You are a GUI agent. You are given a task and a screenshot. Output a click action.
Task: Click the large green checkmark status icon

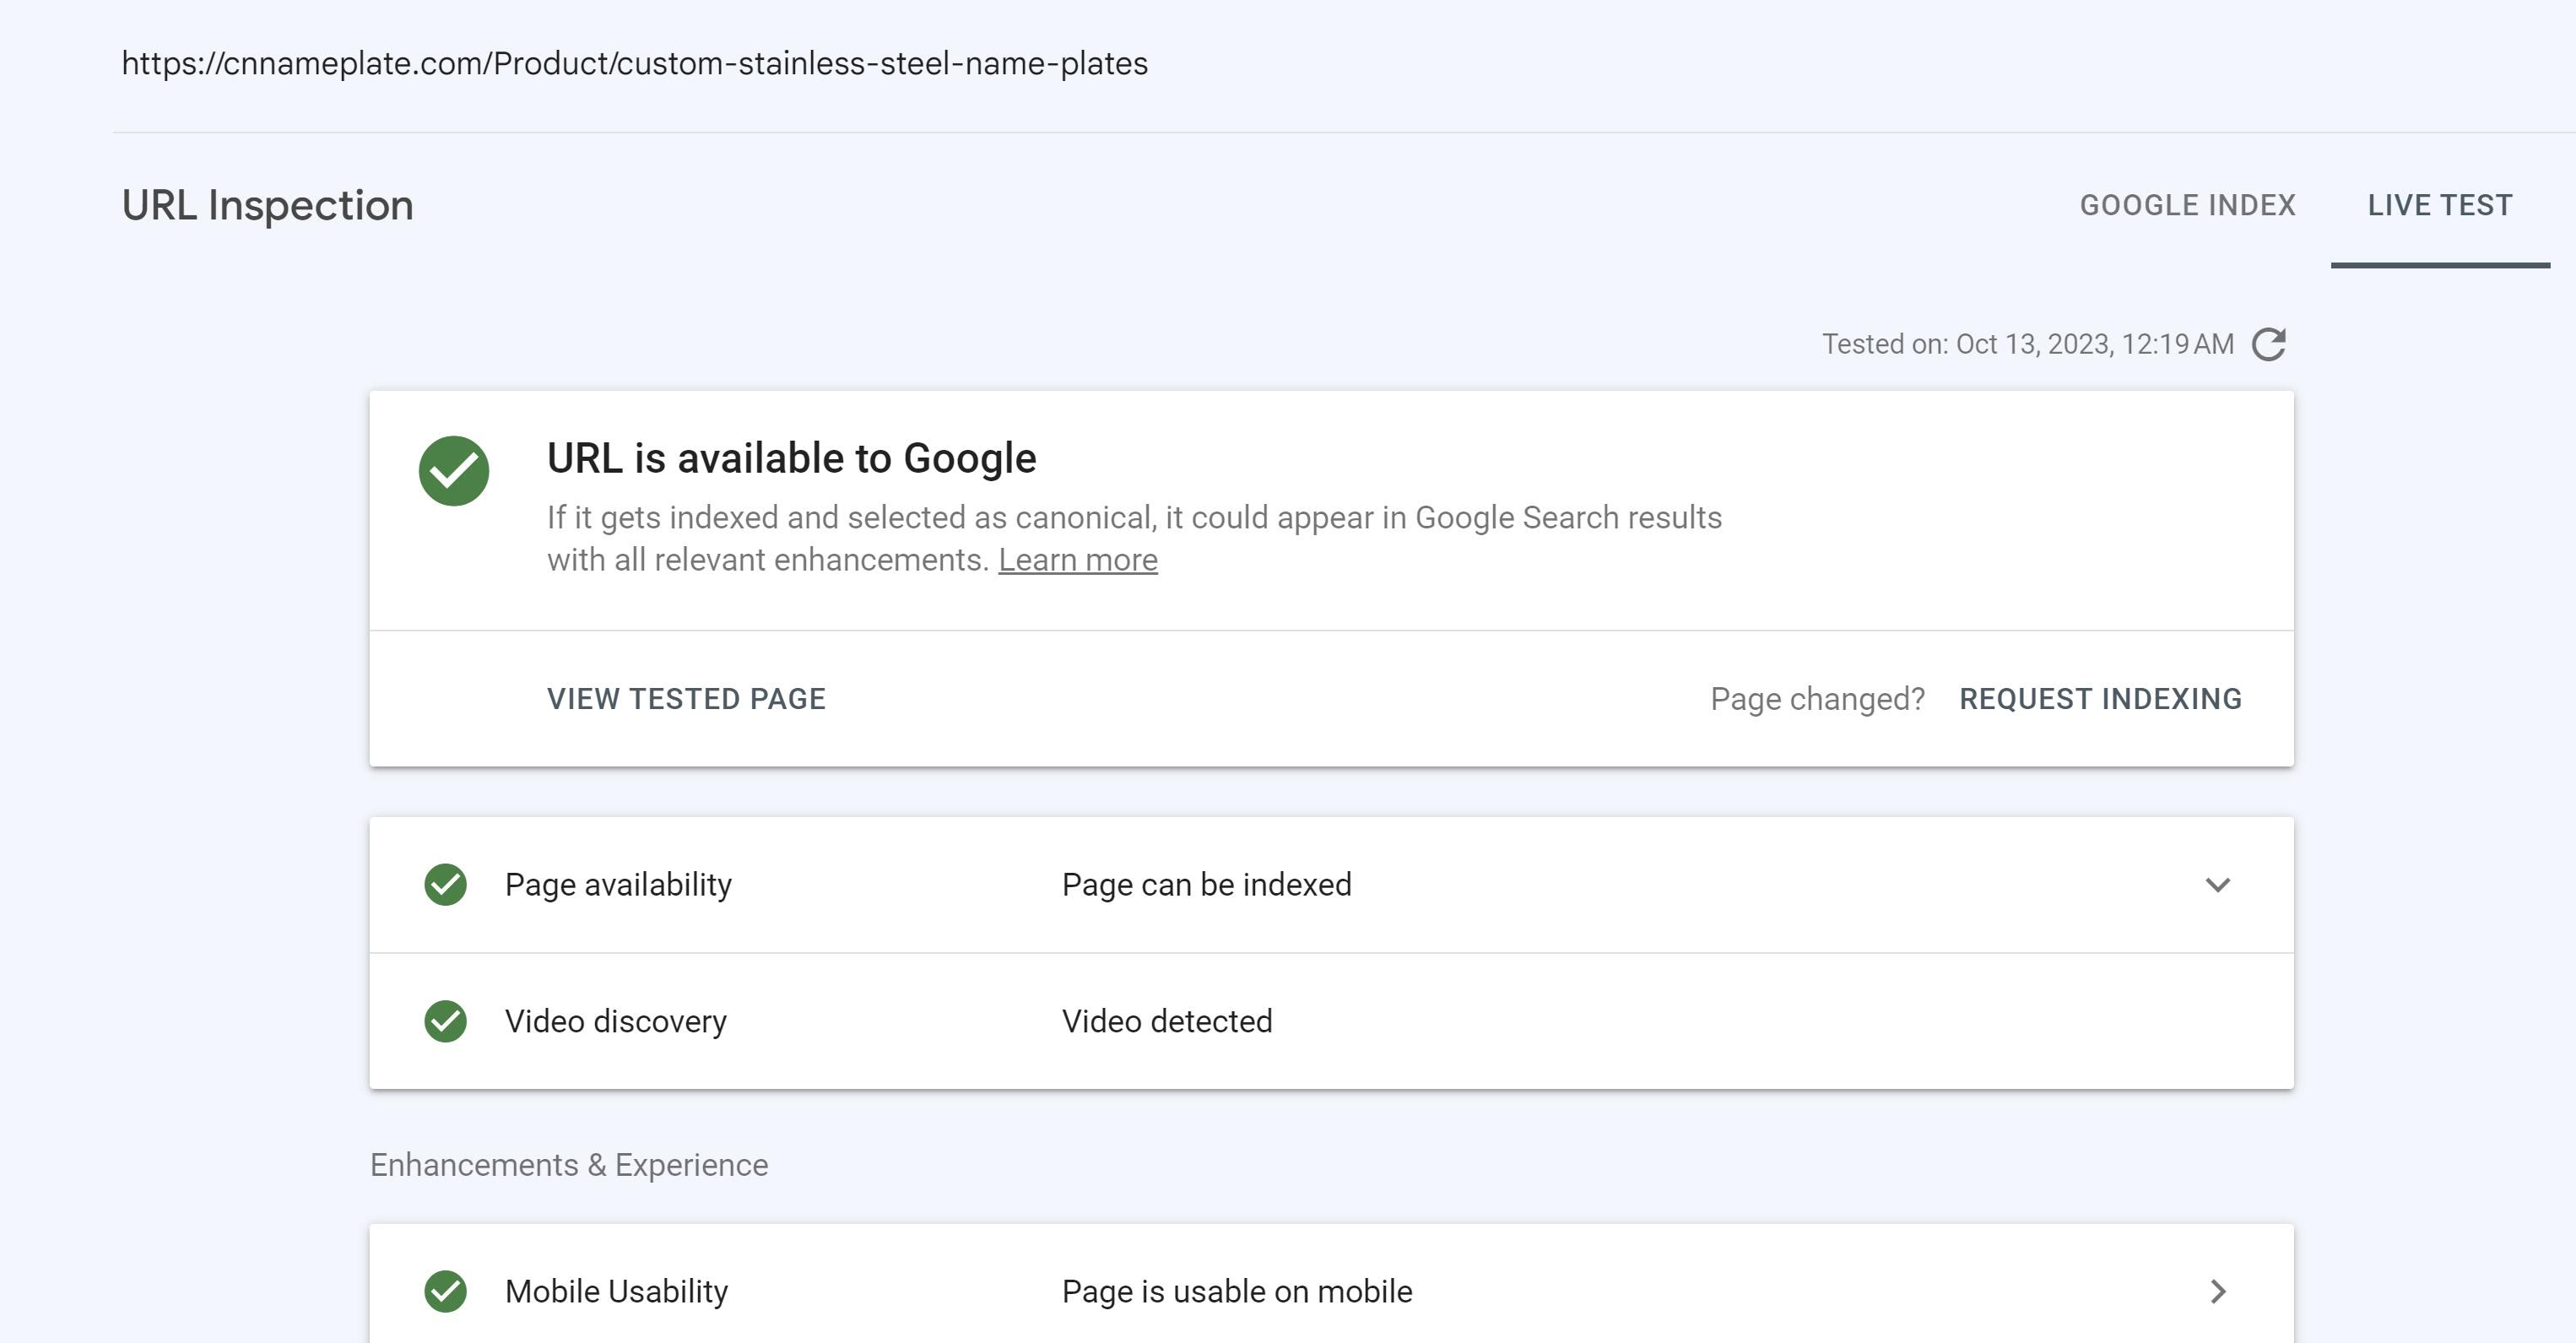(x=453, y=471)
